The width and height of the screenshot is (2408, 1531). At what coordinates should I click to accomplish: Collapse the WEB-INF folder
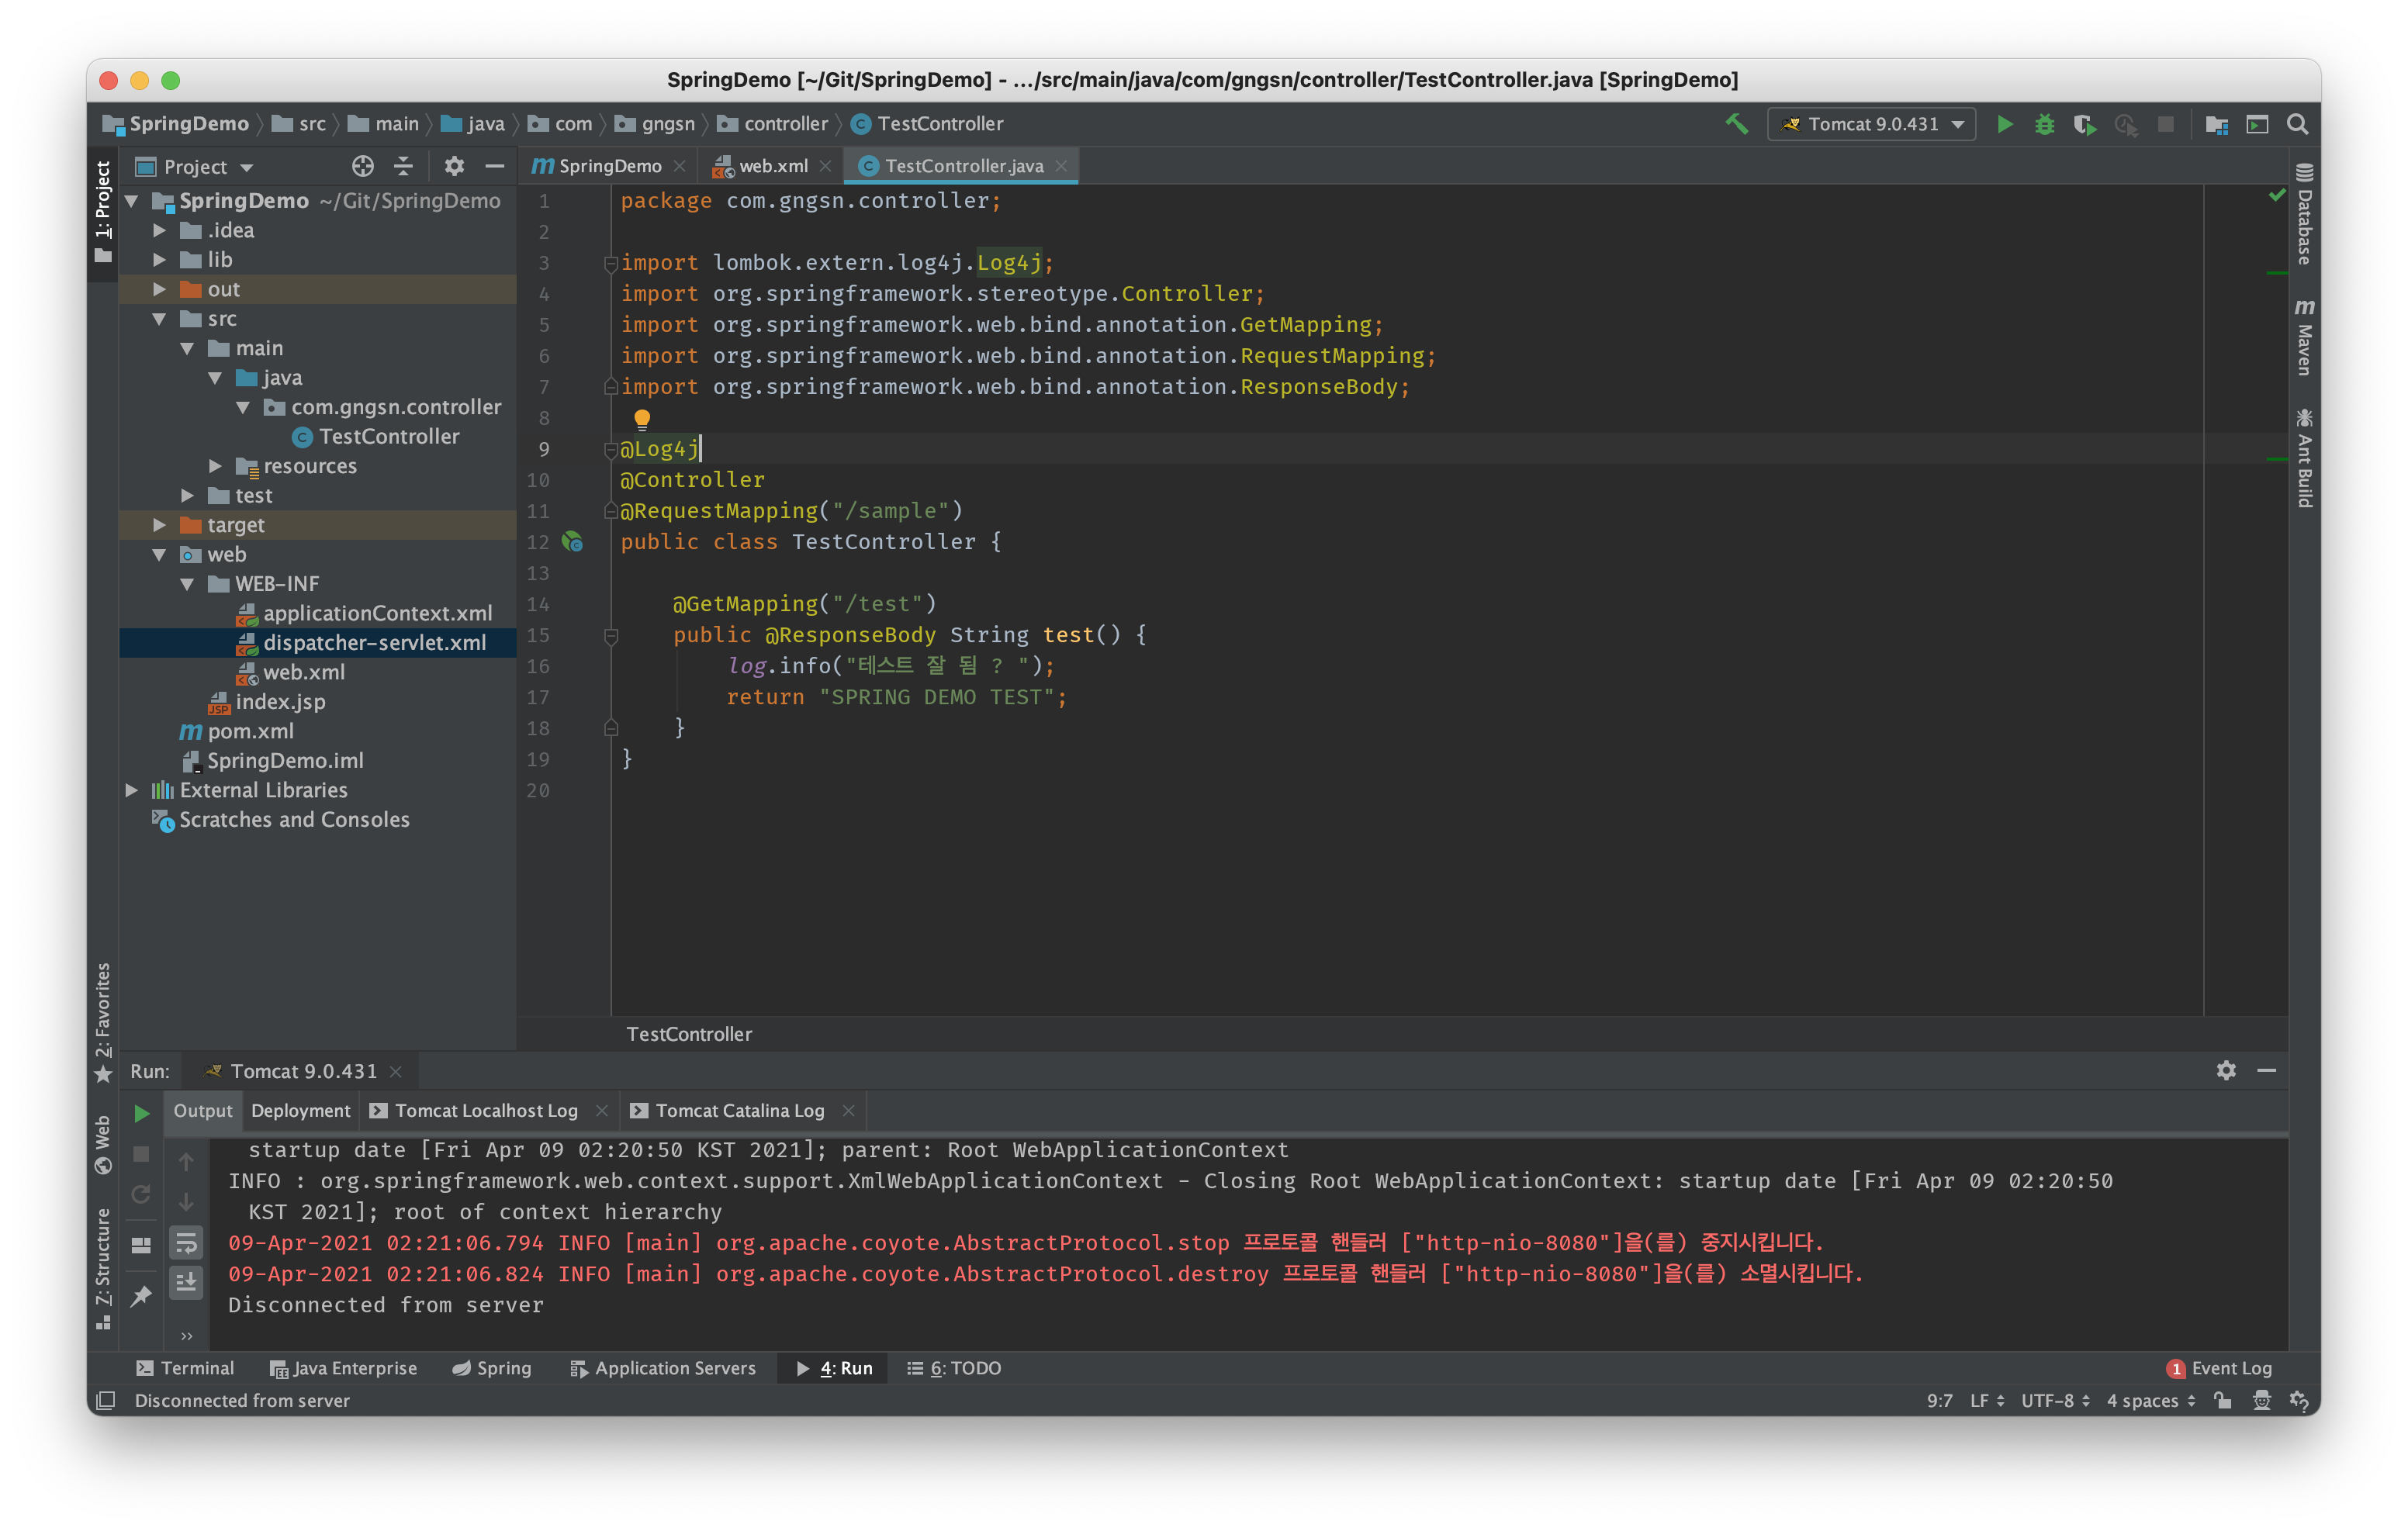click(x=187, y=584)
